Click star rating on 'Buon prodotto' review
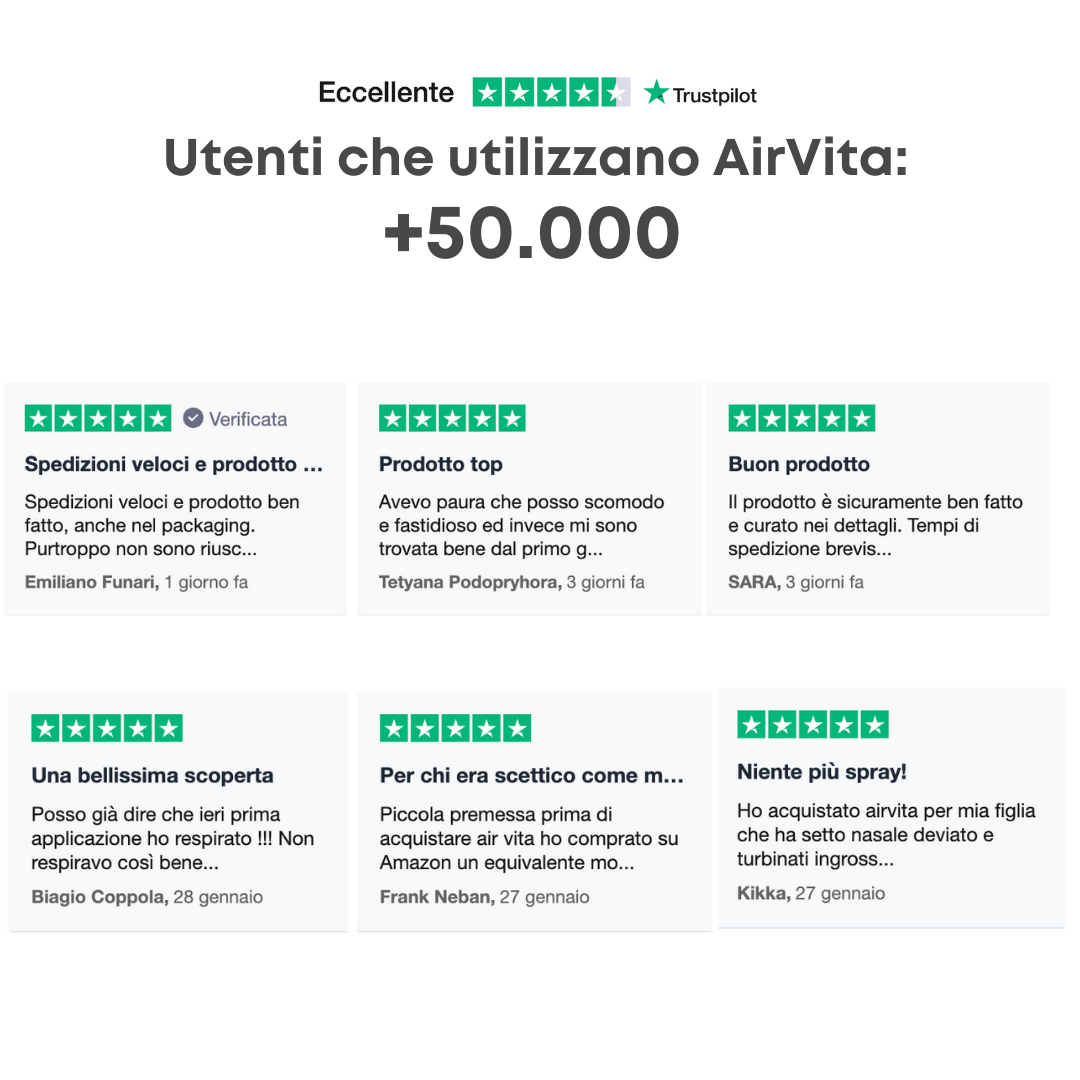 click(x=802, y=418)
